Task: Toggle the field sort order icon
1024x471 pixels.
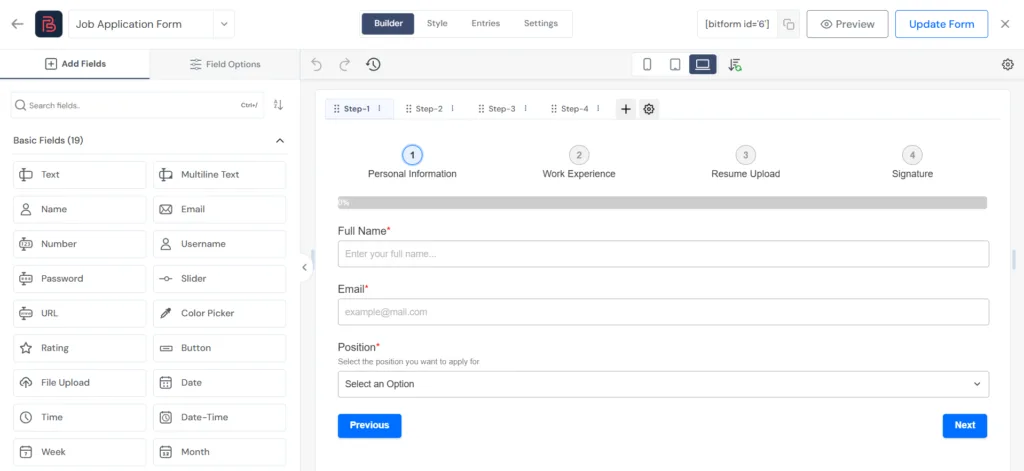Action: tap(278, 105)
